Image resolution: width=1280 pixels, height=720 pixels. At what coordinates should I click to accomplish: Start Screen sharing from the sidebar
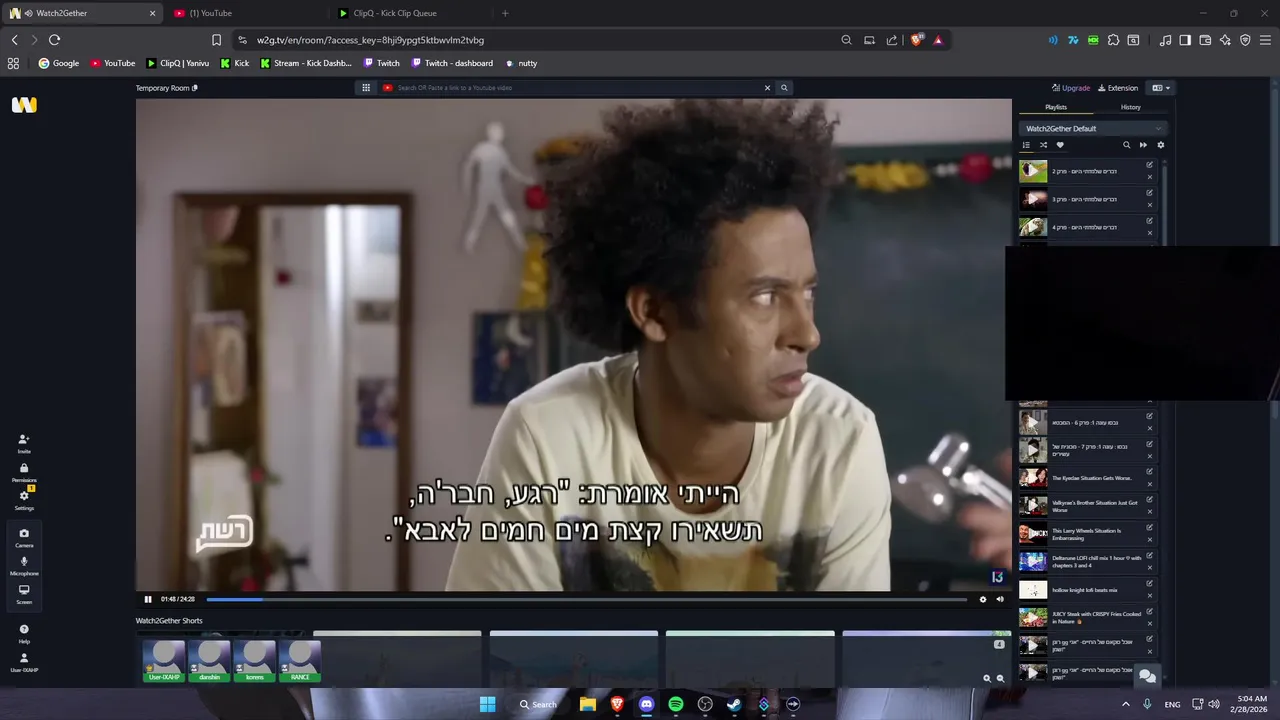point(24,594)
